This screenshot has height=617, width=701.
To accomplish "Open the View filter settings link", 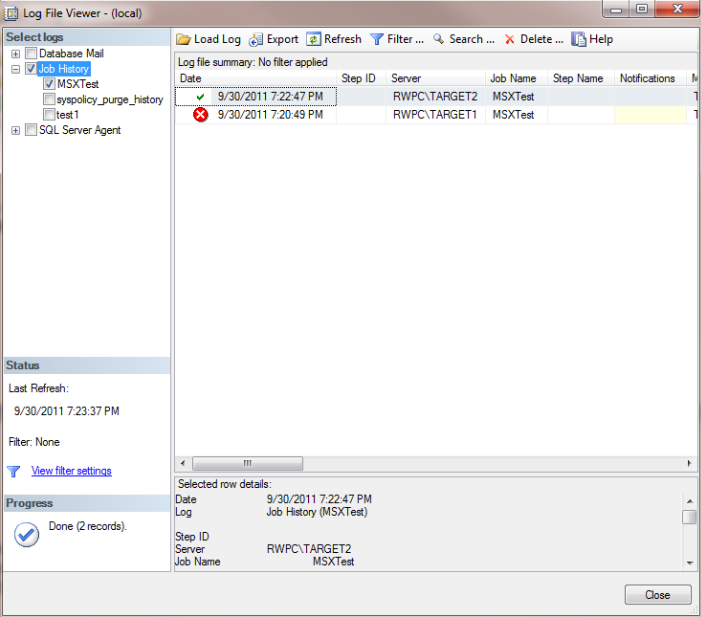I will point(71,471).
